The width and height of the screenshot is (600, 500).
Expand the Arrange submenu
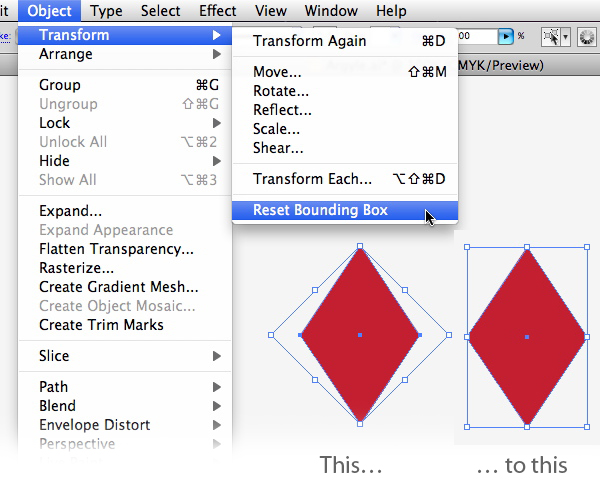(125, 54)
